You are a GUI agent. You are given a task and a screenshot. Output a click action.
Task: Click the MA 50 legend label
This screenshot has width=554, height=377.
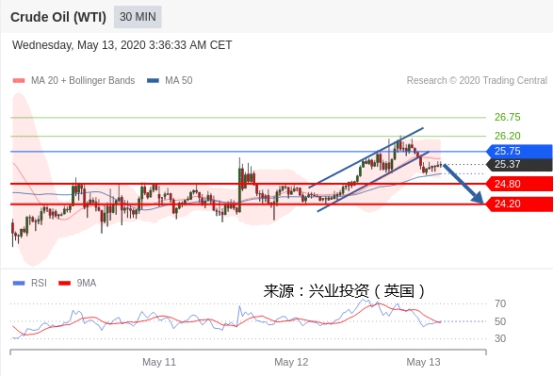[179, 81]
